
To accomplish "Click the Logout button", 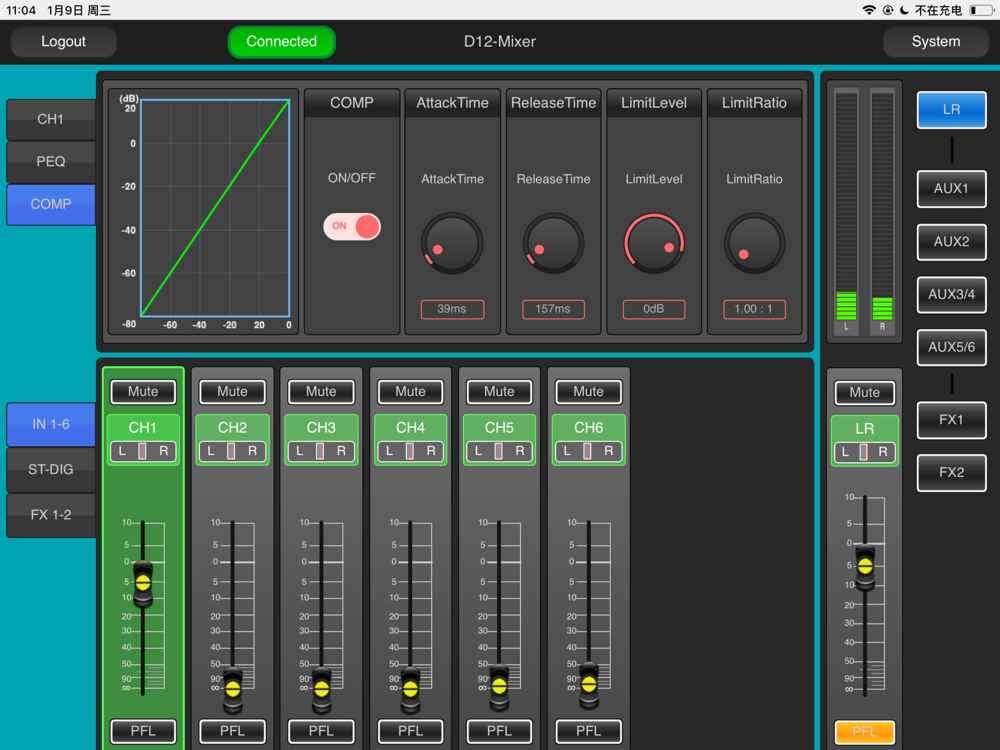I will coord(63,41).
